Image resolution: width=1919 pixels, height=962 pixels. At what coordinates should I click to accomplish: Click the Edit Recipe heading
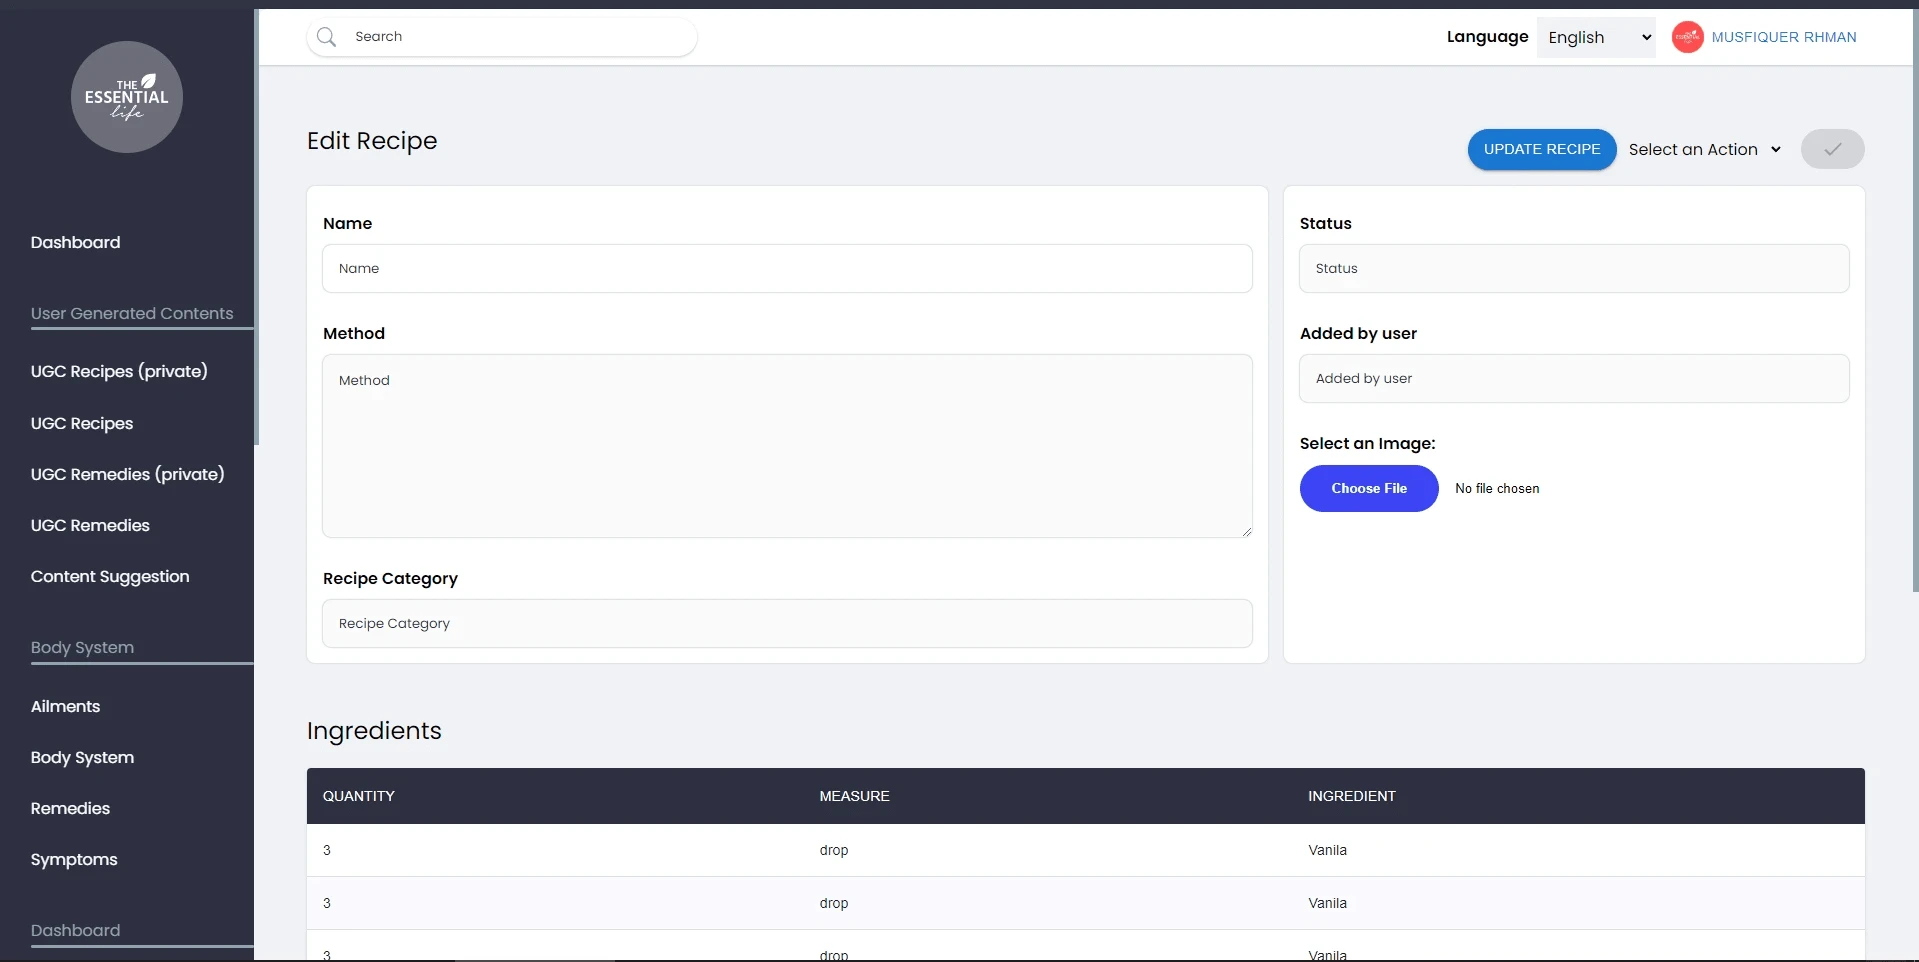372,140
